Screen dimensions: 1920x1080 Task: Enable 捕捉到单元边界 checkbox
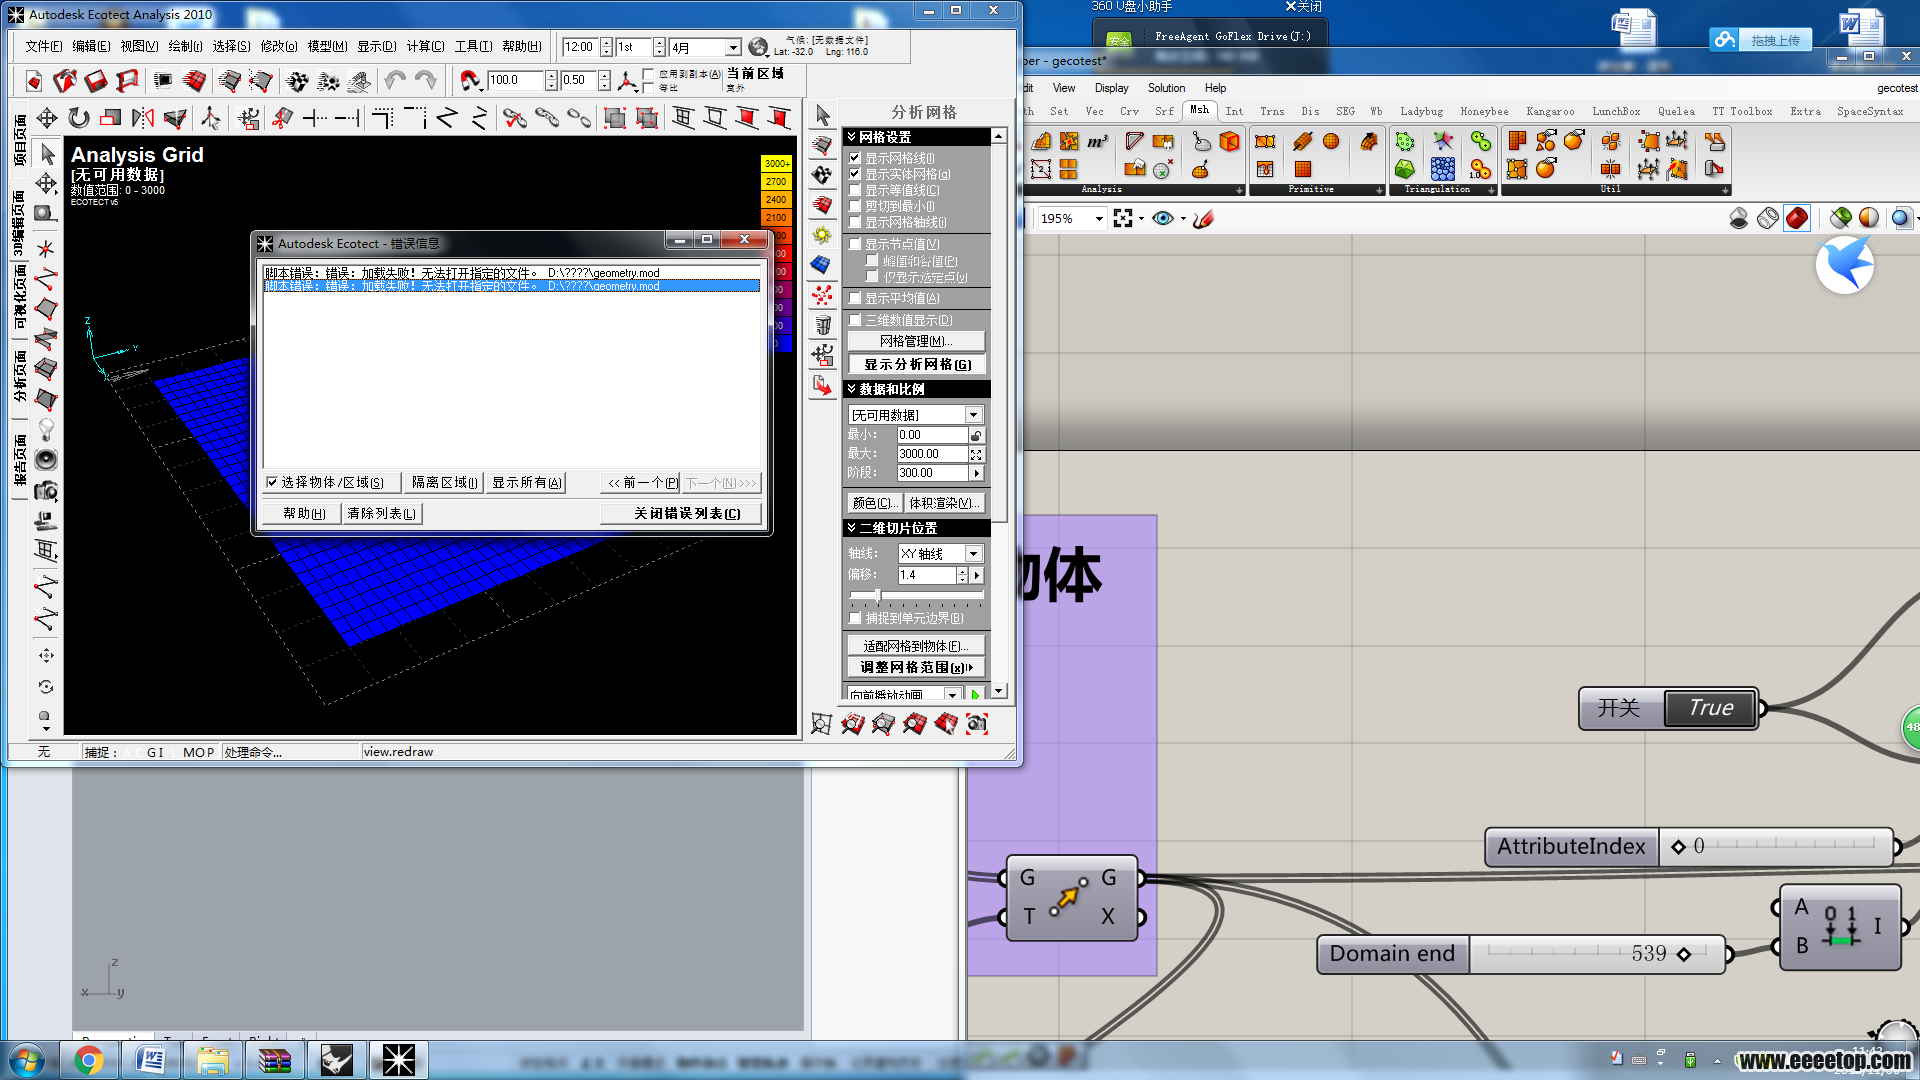point(855,618)
